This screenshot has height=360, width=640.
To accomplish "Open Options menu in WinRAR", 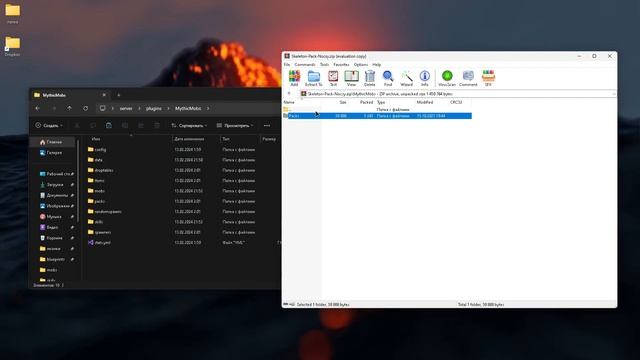I will coord(361,64).
